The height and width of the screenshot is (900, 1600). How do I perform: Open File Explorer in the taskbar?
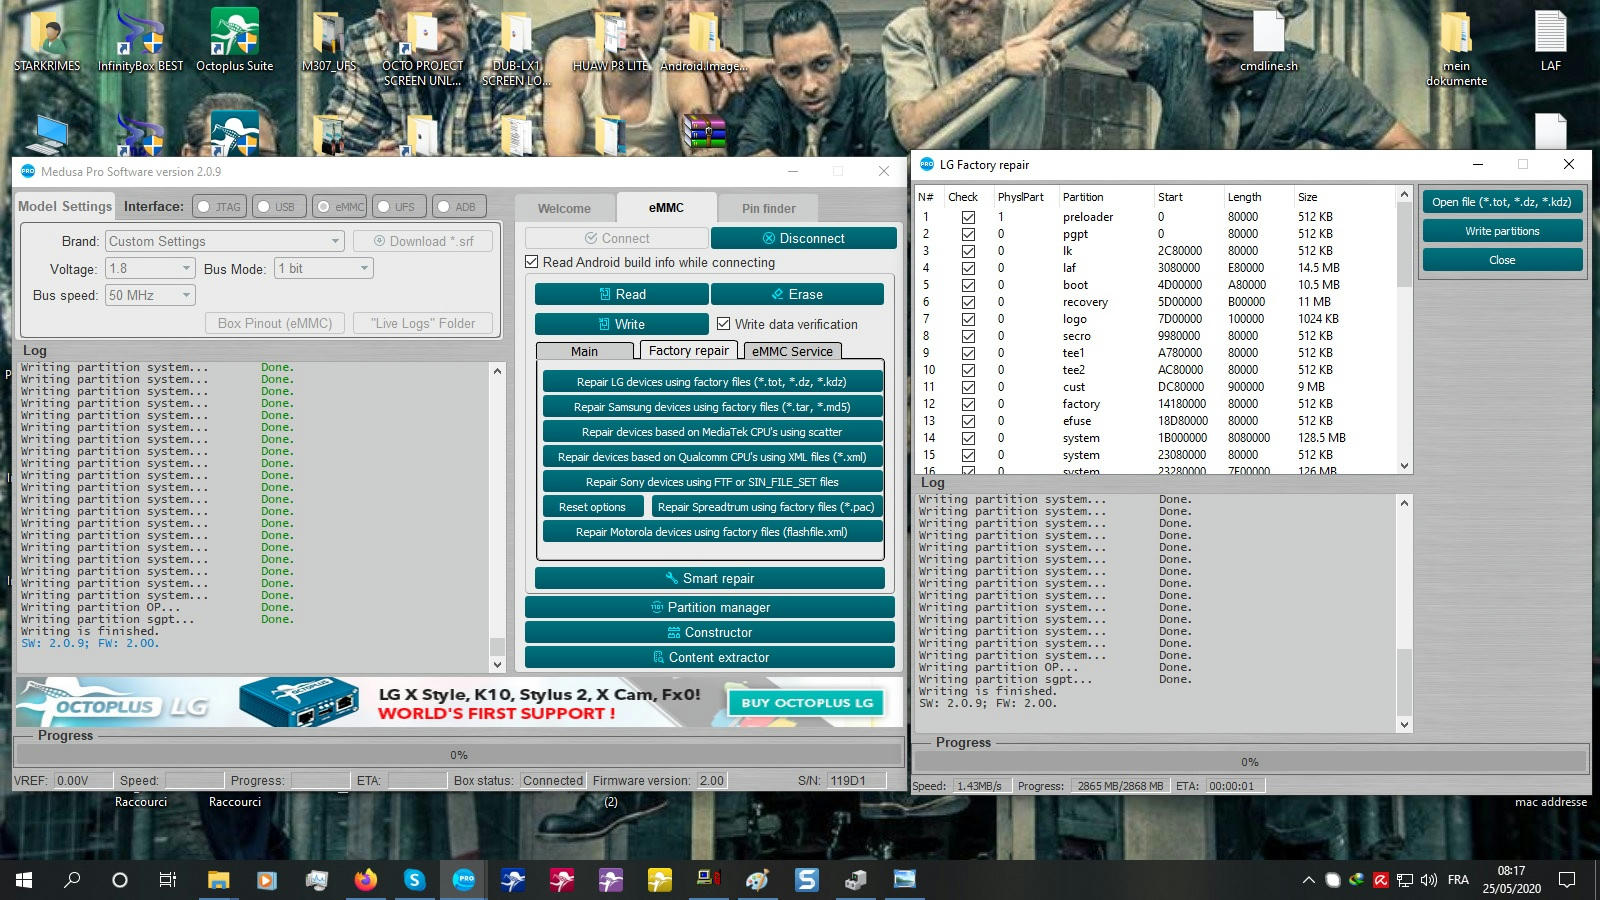(218, 880)
